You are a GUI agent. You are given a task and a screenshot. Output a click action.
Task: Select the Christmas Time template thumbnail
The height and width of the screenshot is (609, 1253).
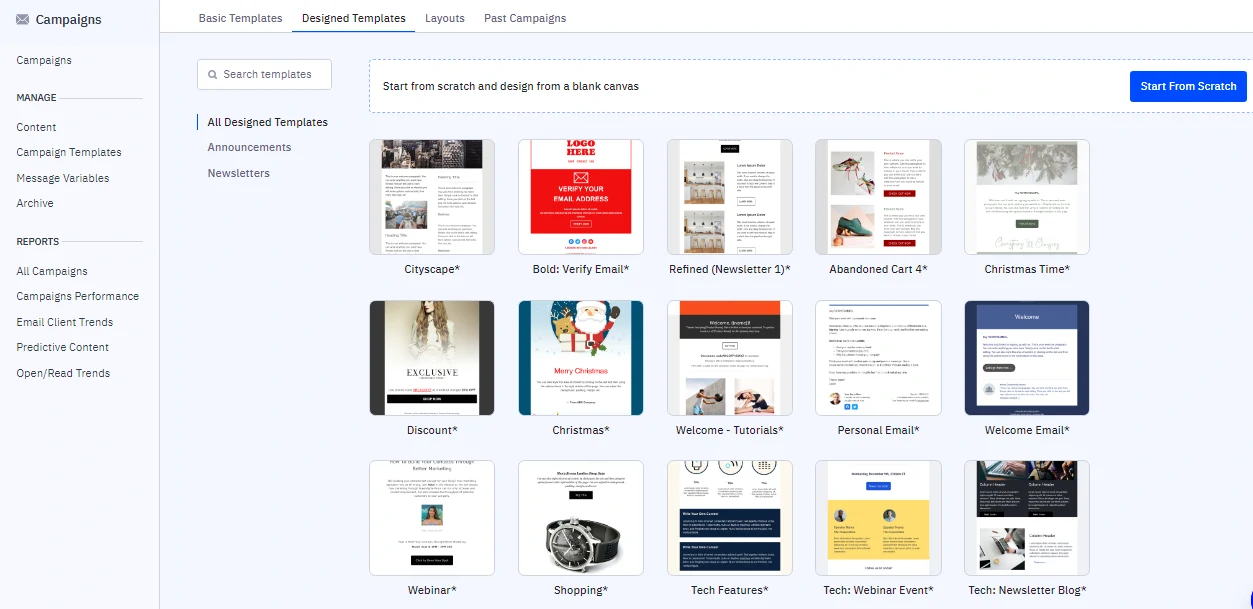[x=1027, y=197]
